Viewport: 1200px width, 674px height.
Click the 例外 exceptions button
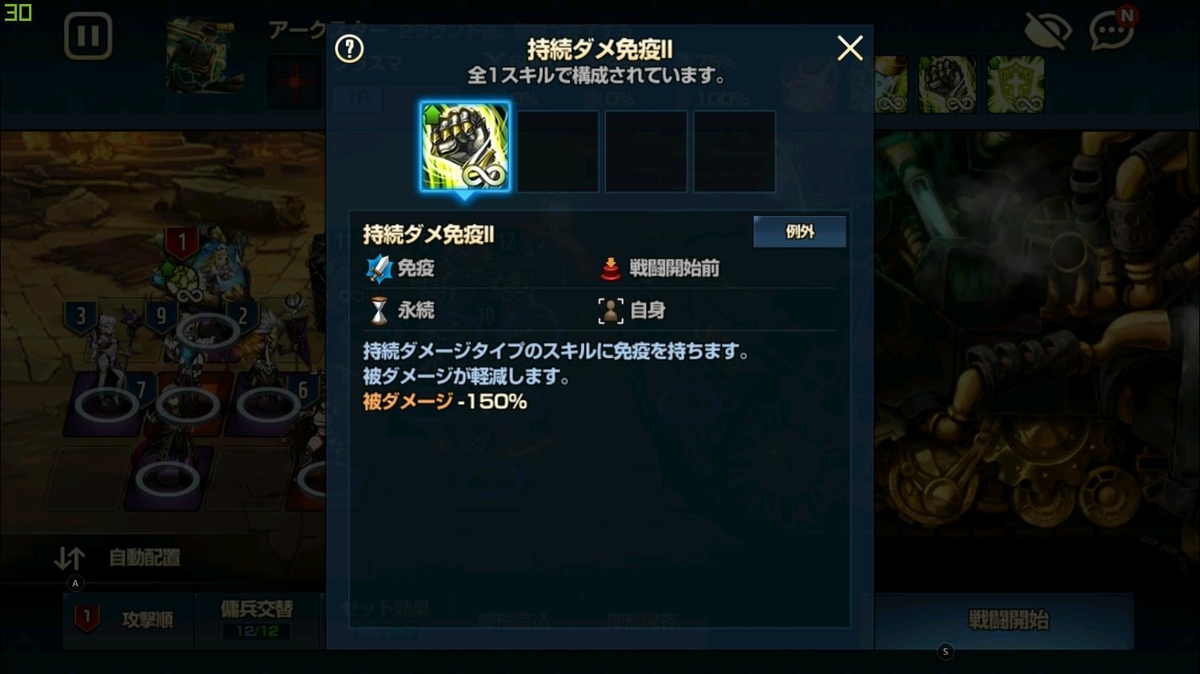(800, 232)
